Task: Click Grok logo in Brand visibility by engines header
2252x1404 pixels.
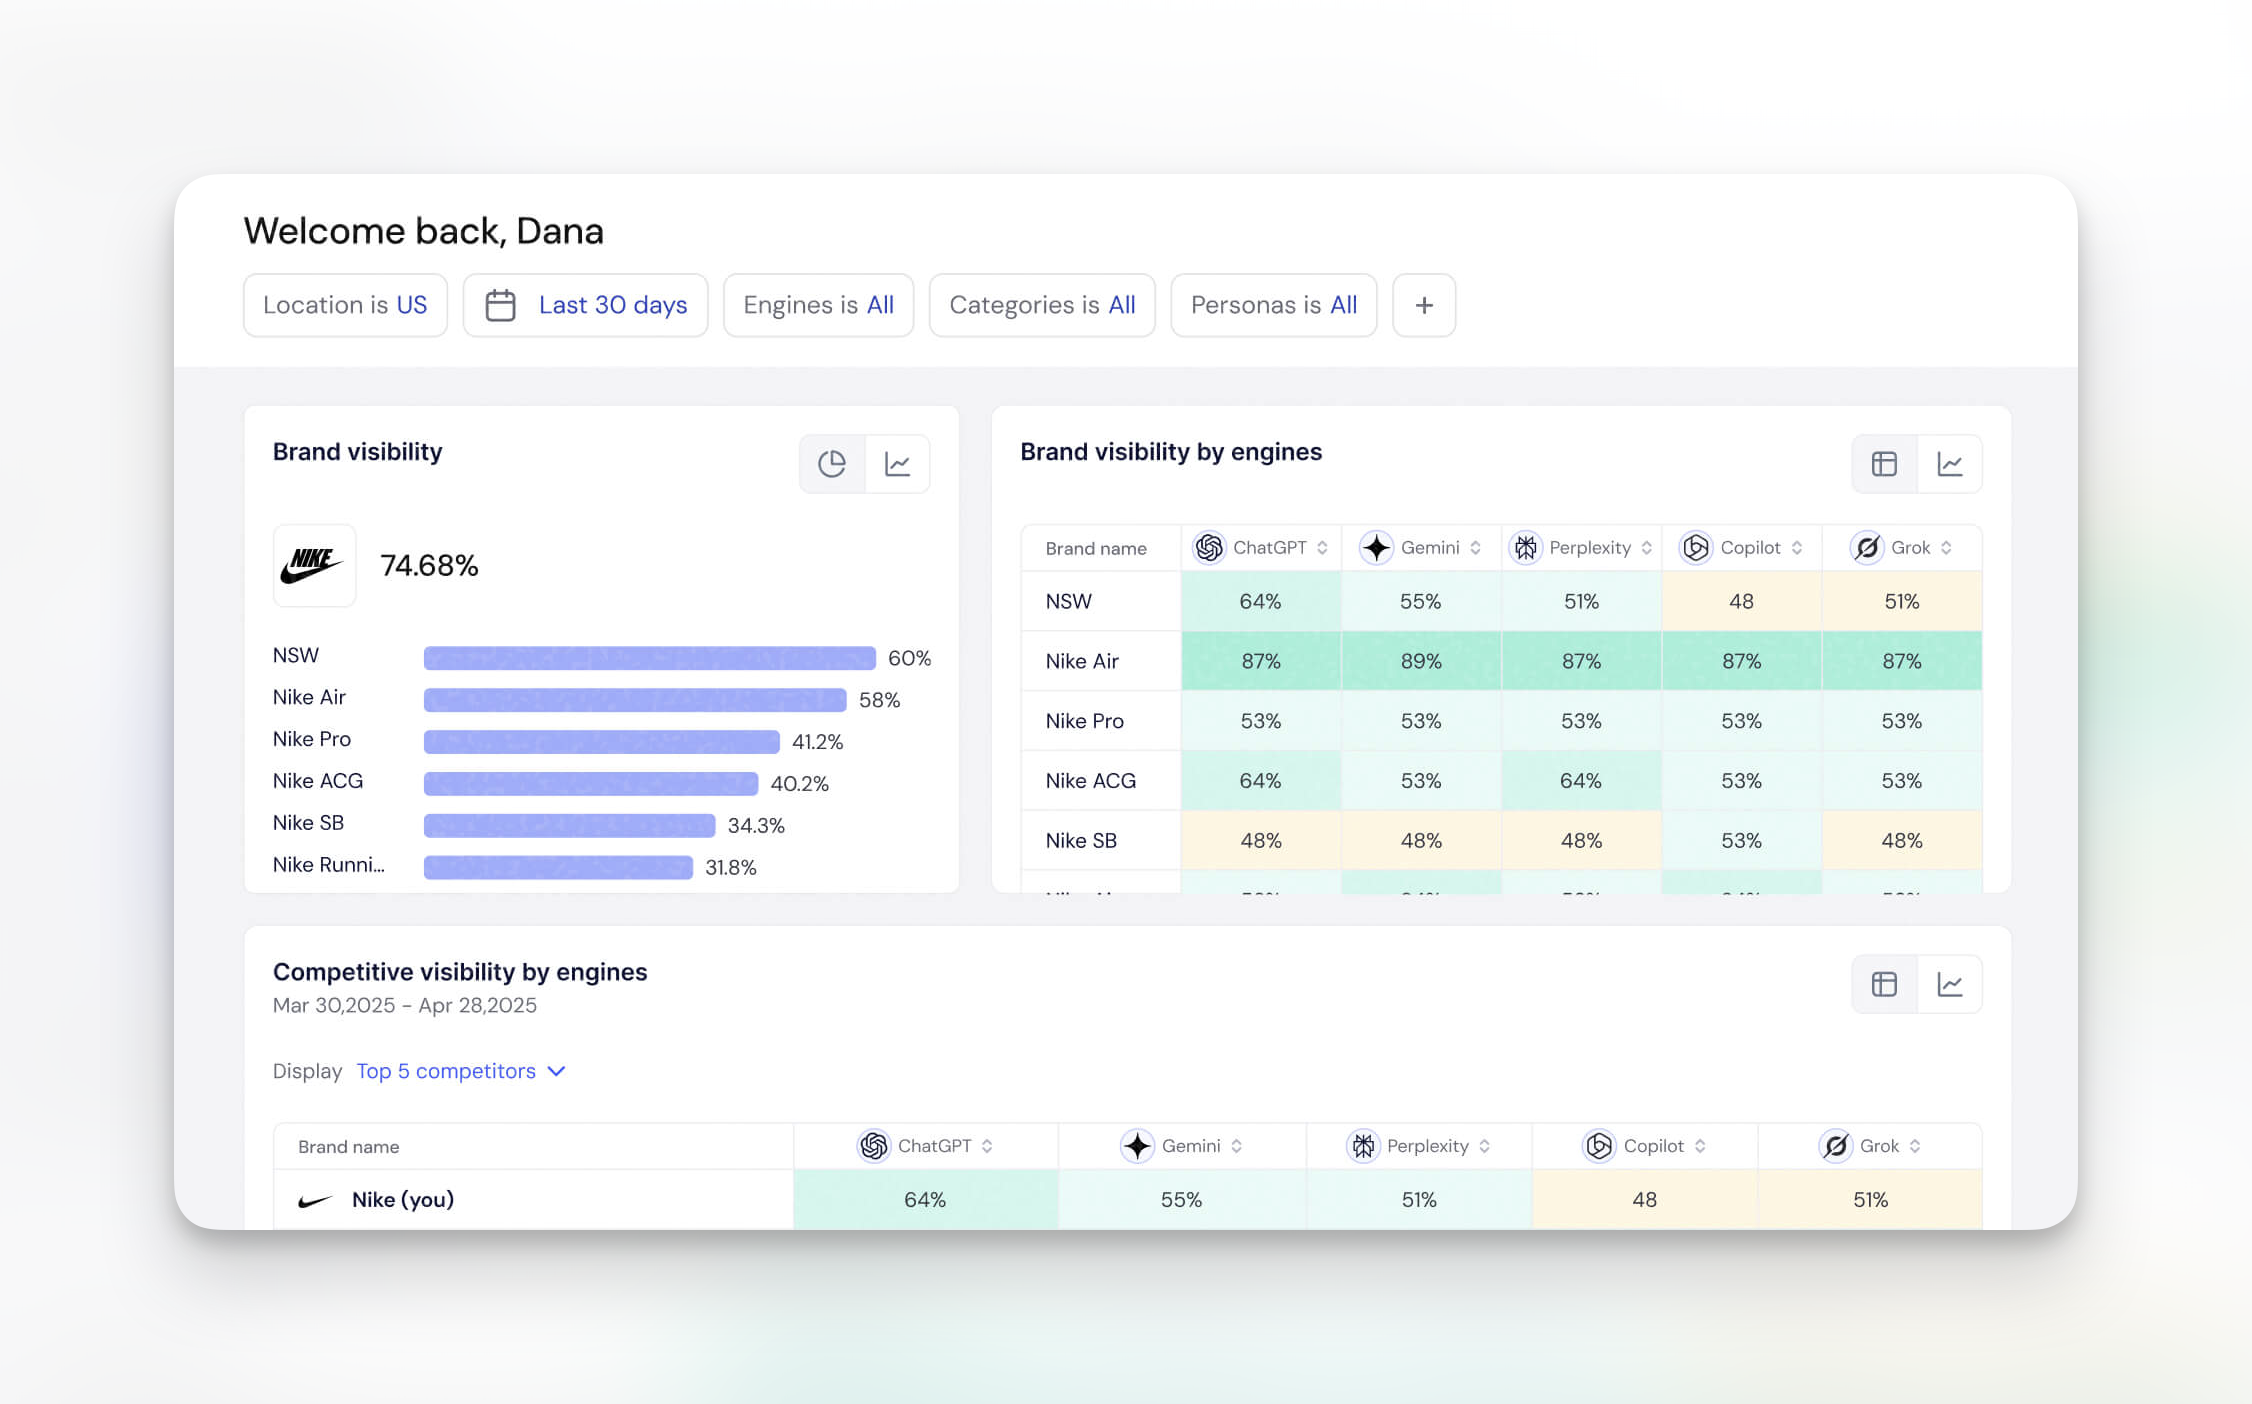Action: (x=1867, y=548)
